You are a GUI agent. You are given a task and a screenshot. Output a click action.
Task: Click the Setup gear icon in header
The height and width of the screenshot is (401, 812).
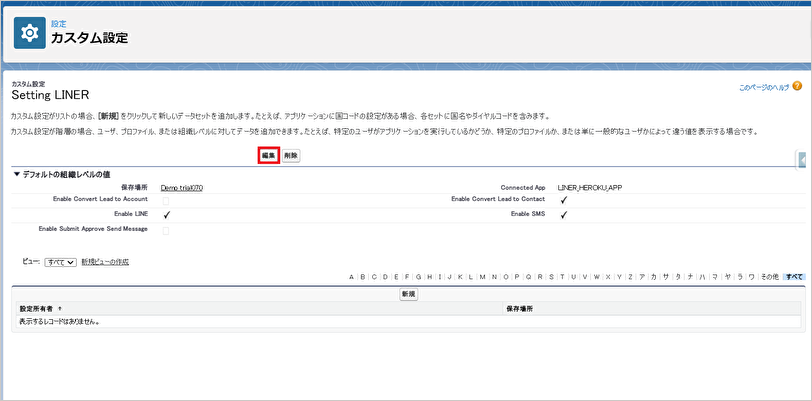tap(30, 33)
